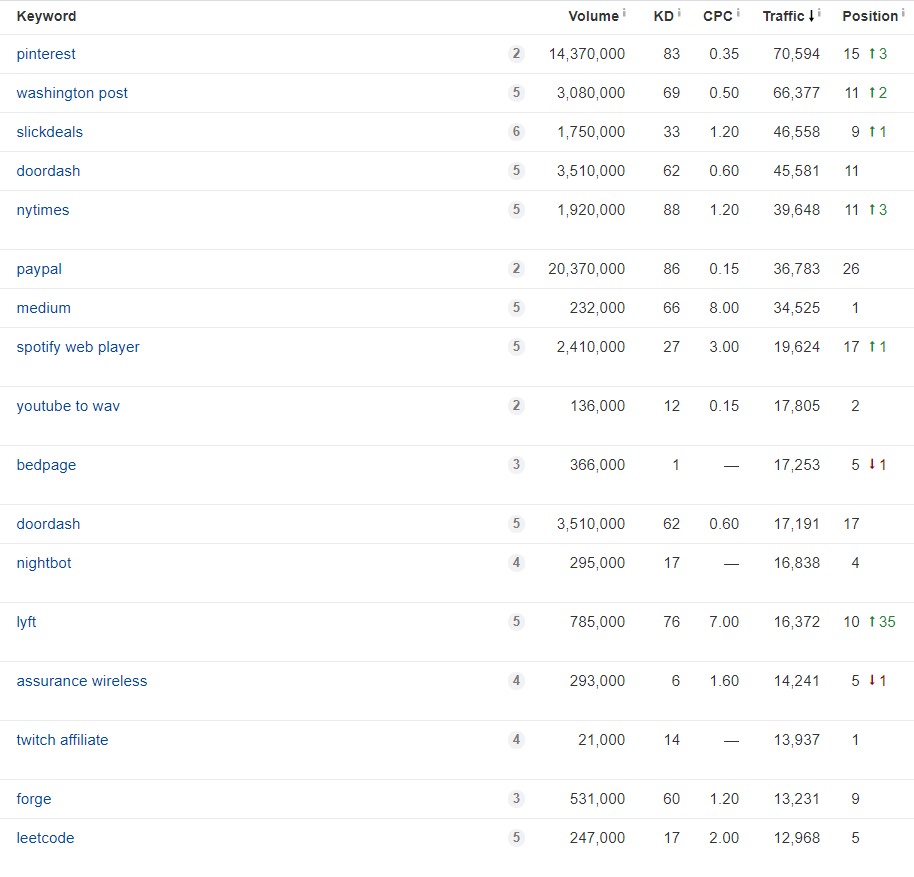Open the pinterest keyword link
The height and width of the screenshot is (877, 914).
46,54
